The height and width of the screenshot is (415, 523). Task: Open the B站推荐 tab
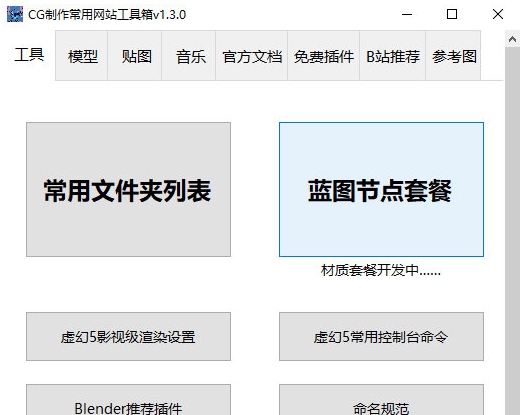click(x=393, y=56)
